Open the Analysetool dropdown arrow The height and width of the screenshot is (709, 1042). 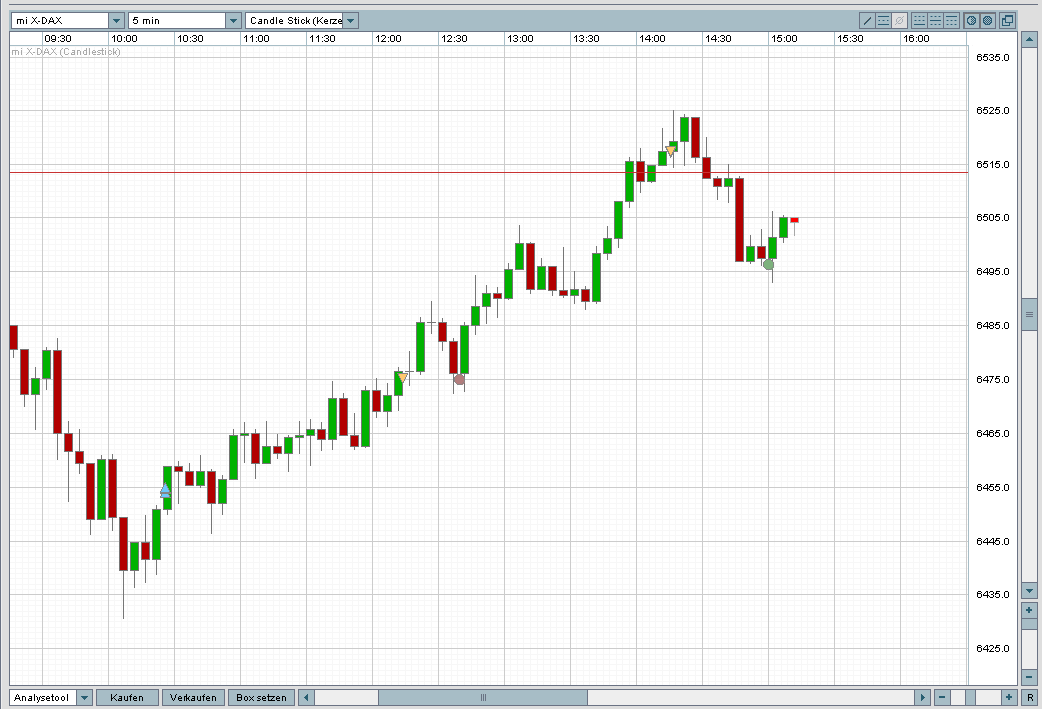click(84, 698)
